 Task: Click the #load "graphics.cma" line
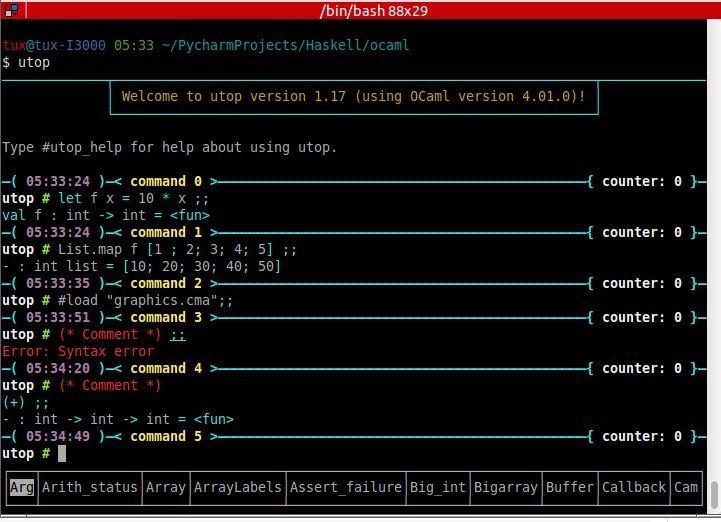(145, 301)
